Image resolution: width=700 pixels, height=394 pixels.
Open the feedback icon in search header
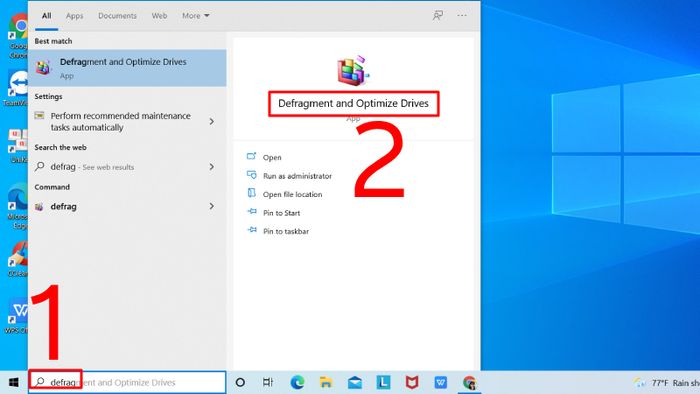pos(438,16)
